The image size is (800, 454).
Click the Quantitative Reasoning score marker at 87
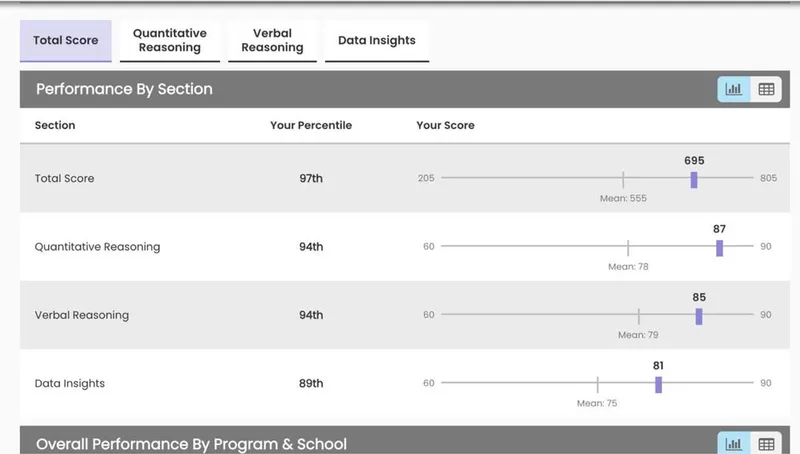(x=719, y=248)
